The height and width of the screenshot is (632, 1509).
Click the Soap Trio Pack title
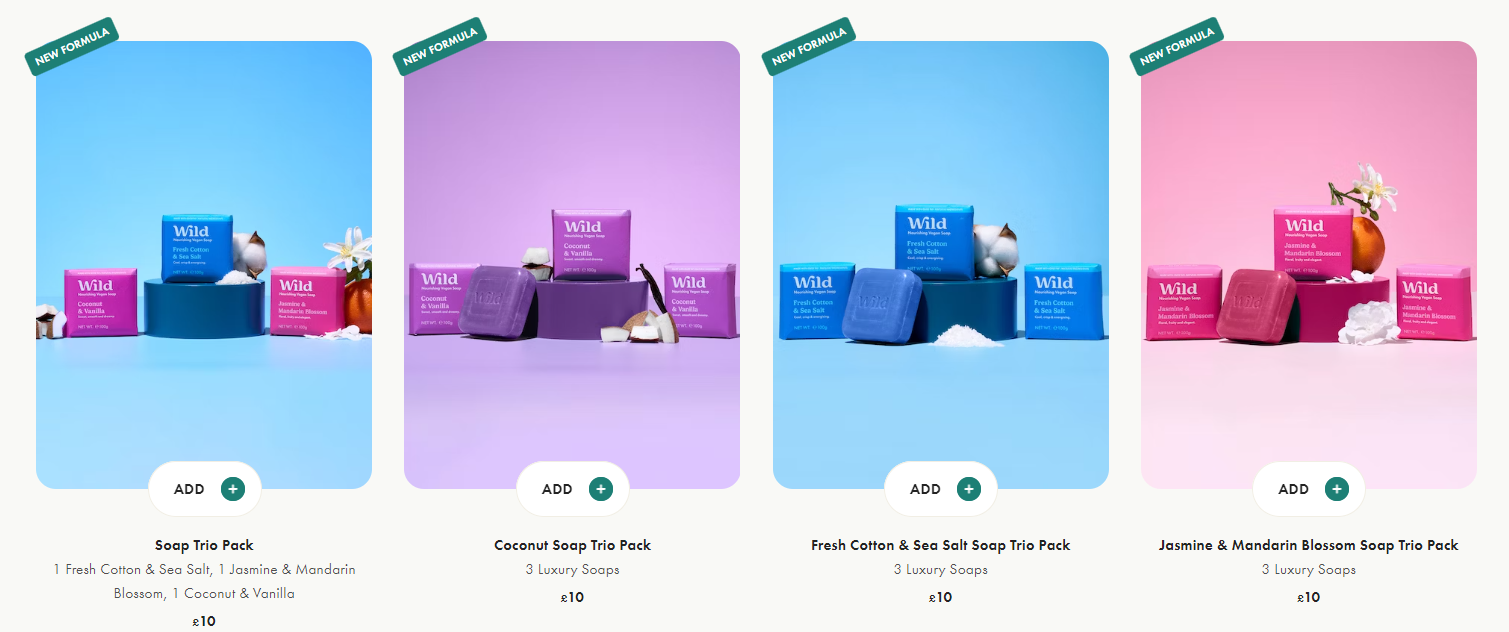pyautogui.click(x=204, y=545)
